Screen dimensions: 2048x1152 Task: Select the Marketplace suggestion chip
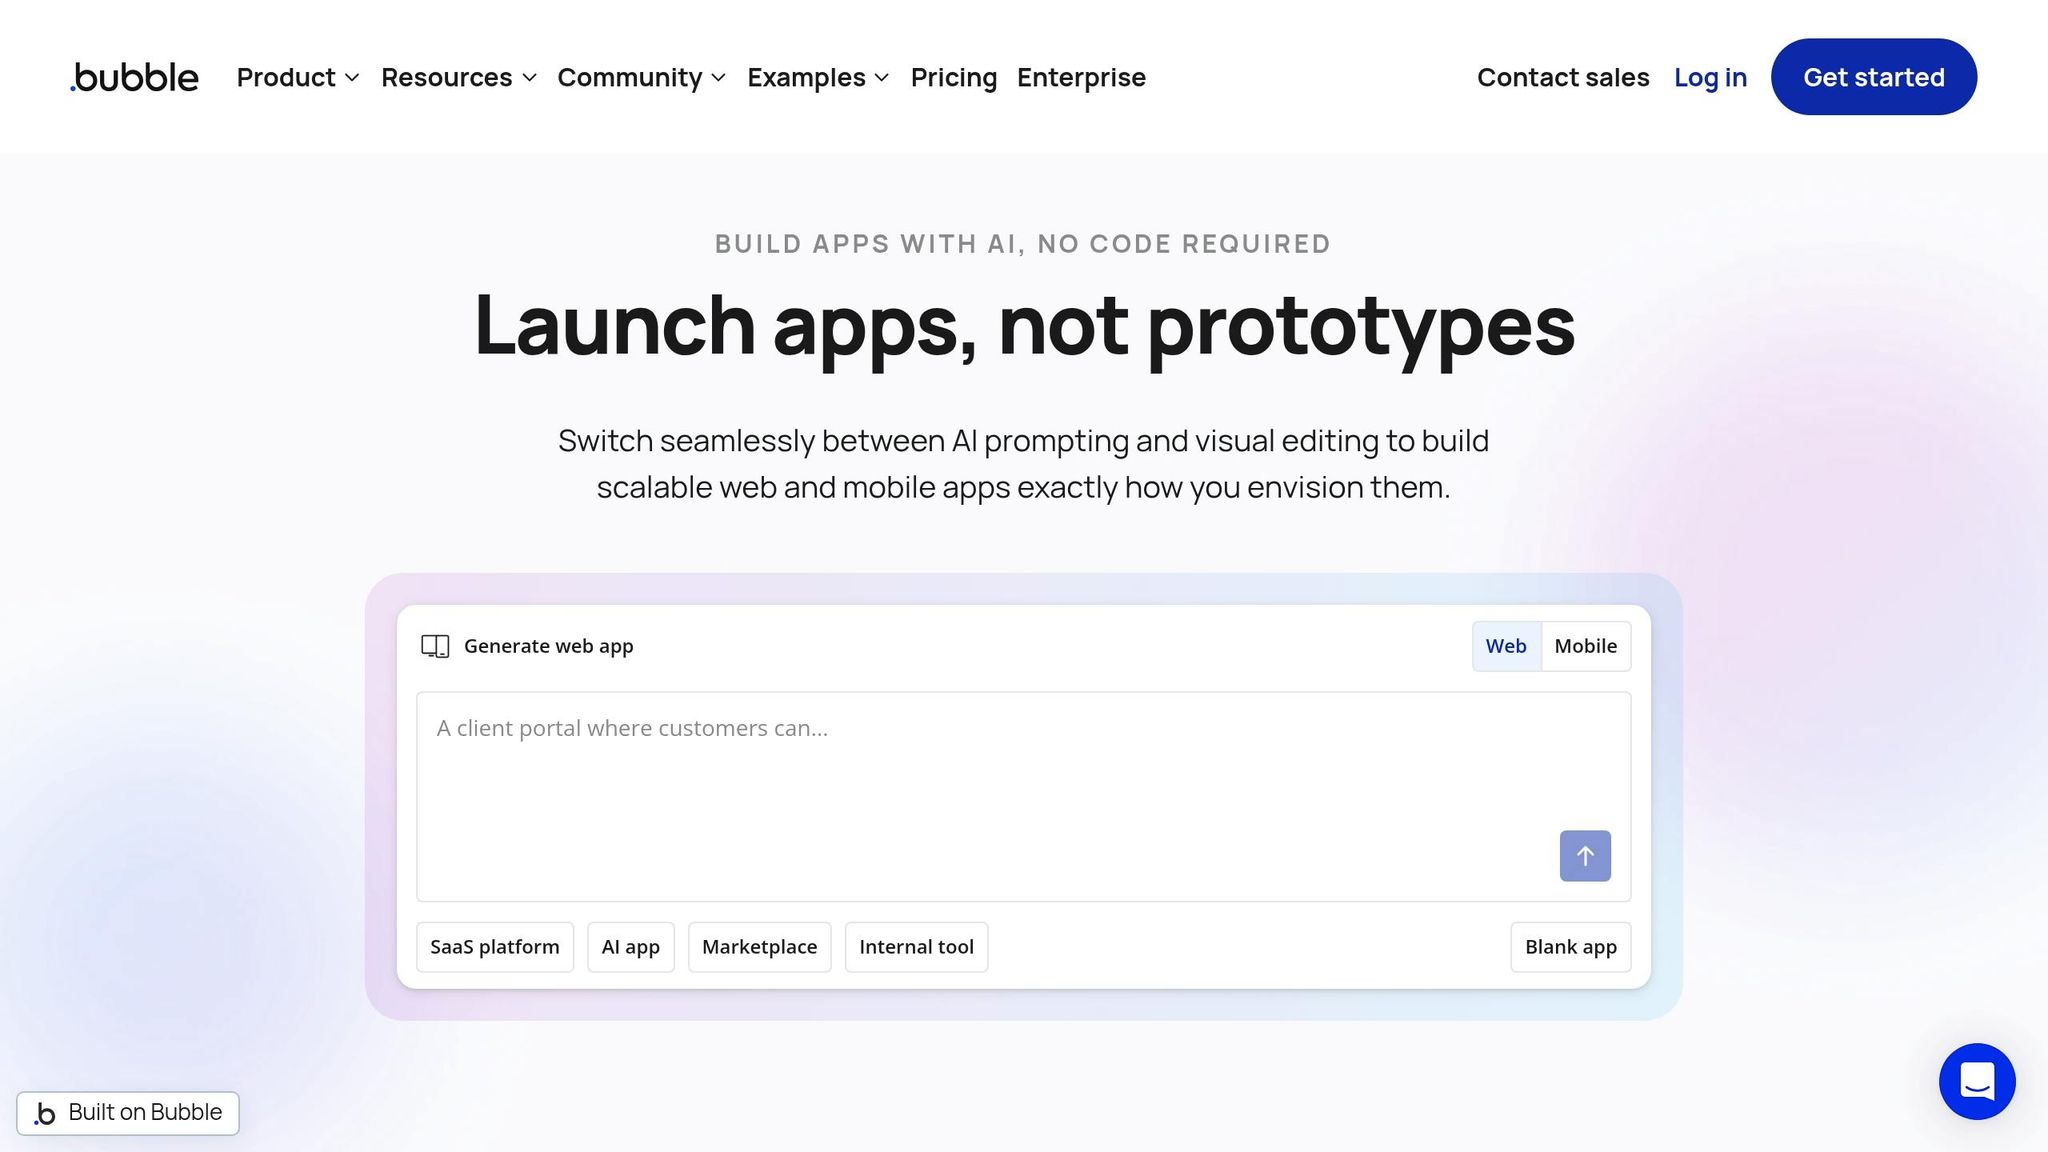[x=759, y=946]
